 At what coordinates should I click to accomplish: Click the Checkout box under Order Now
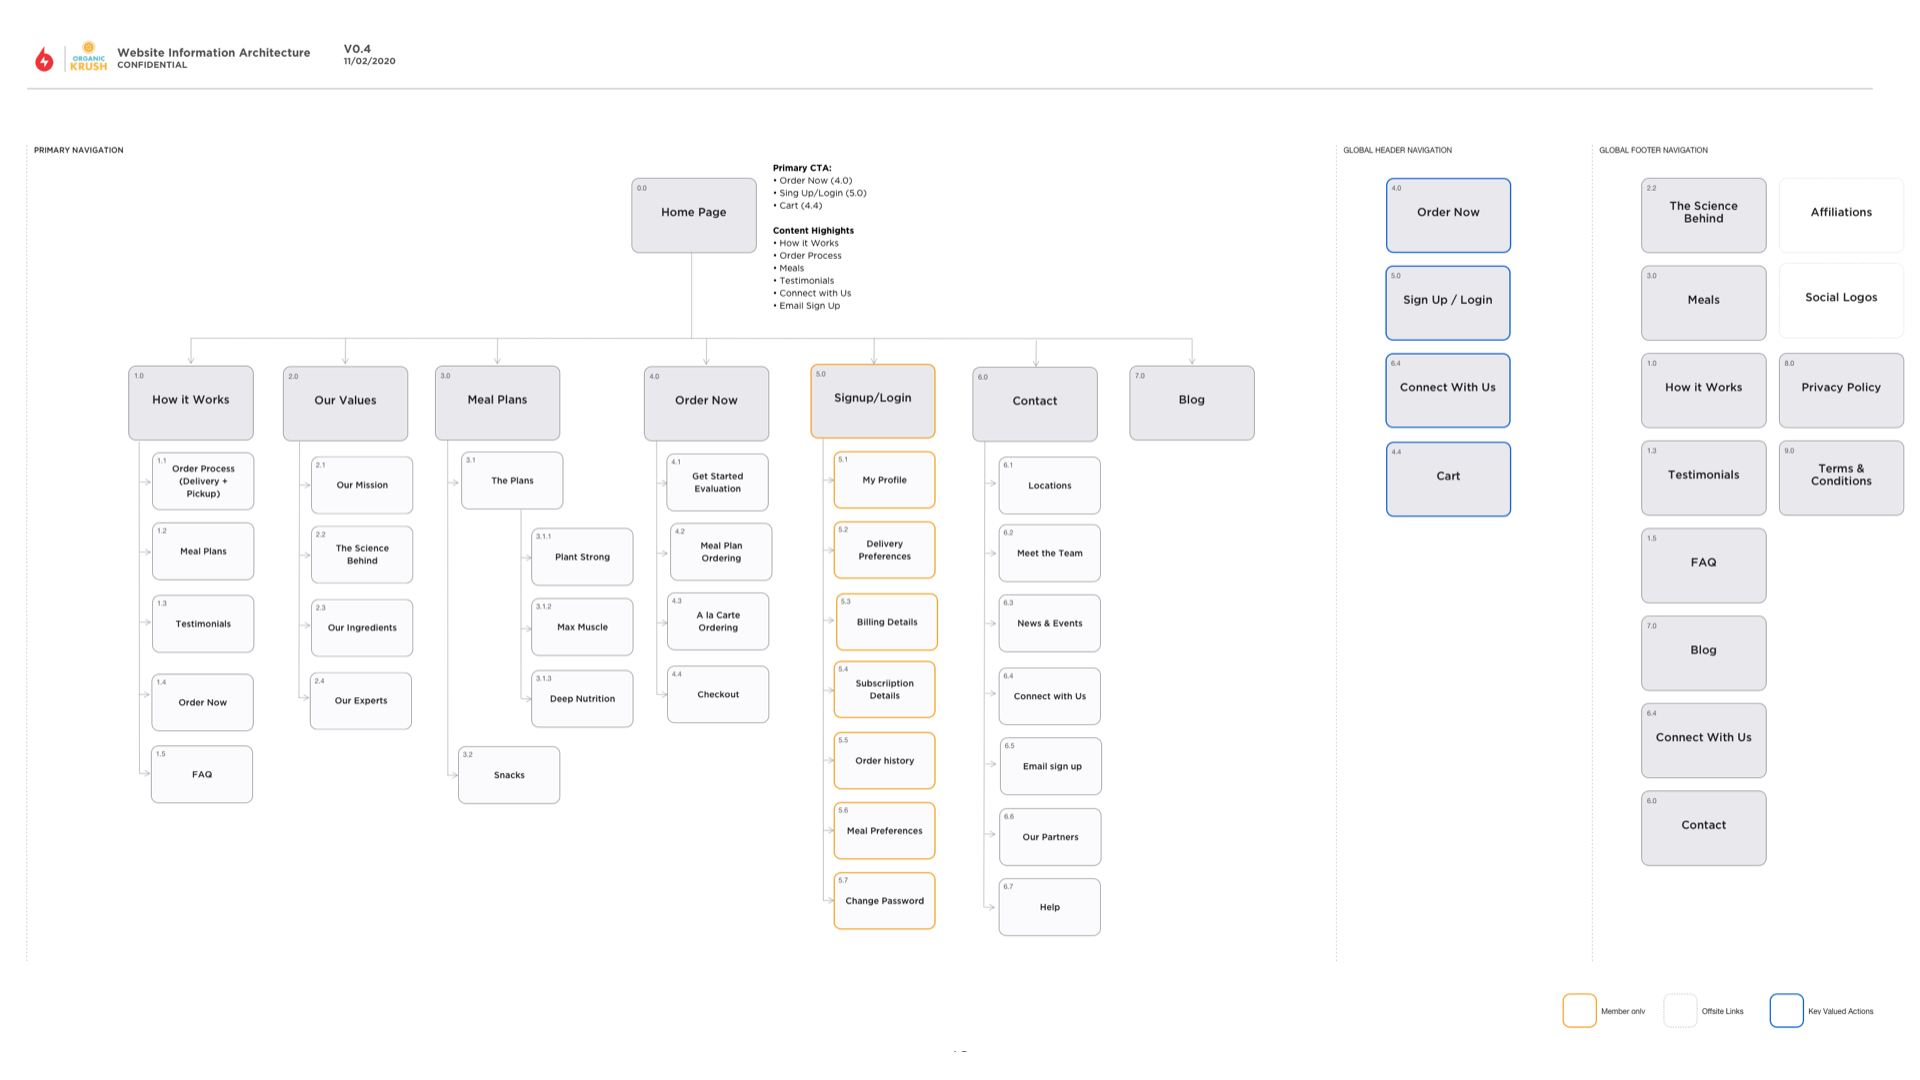point(718,694)
